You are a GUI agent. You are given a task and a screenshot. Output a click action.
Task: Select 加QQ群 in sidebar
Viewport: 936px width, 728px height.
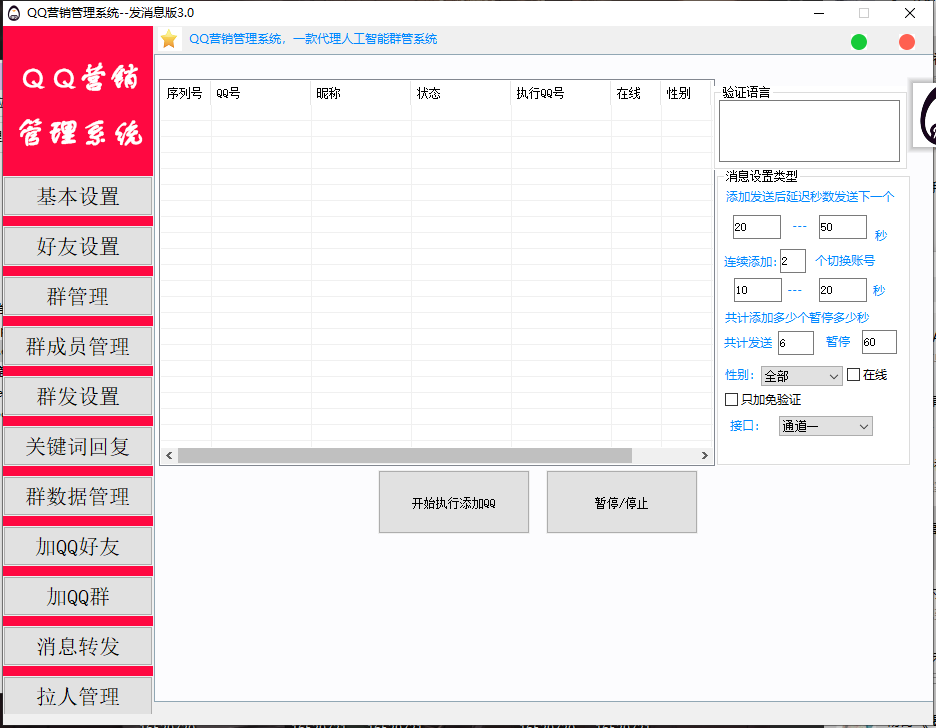tap(78, 596)
